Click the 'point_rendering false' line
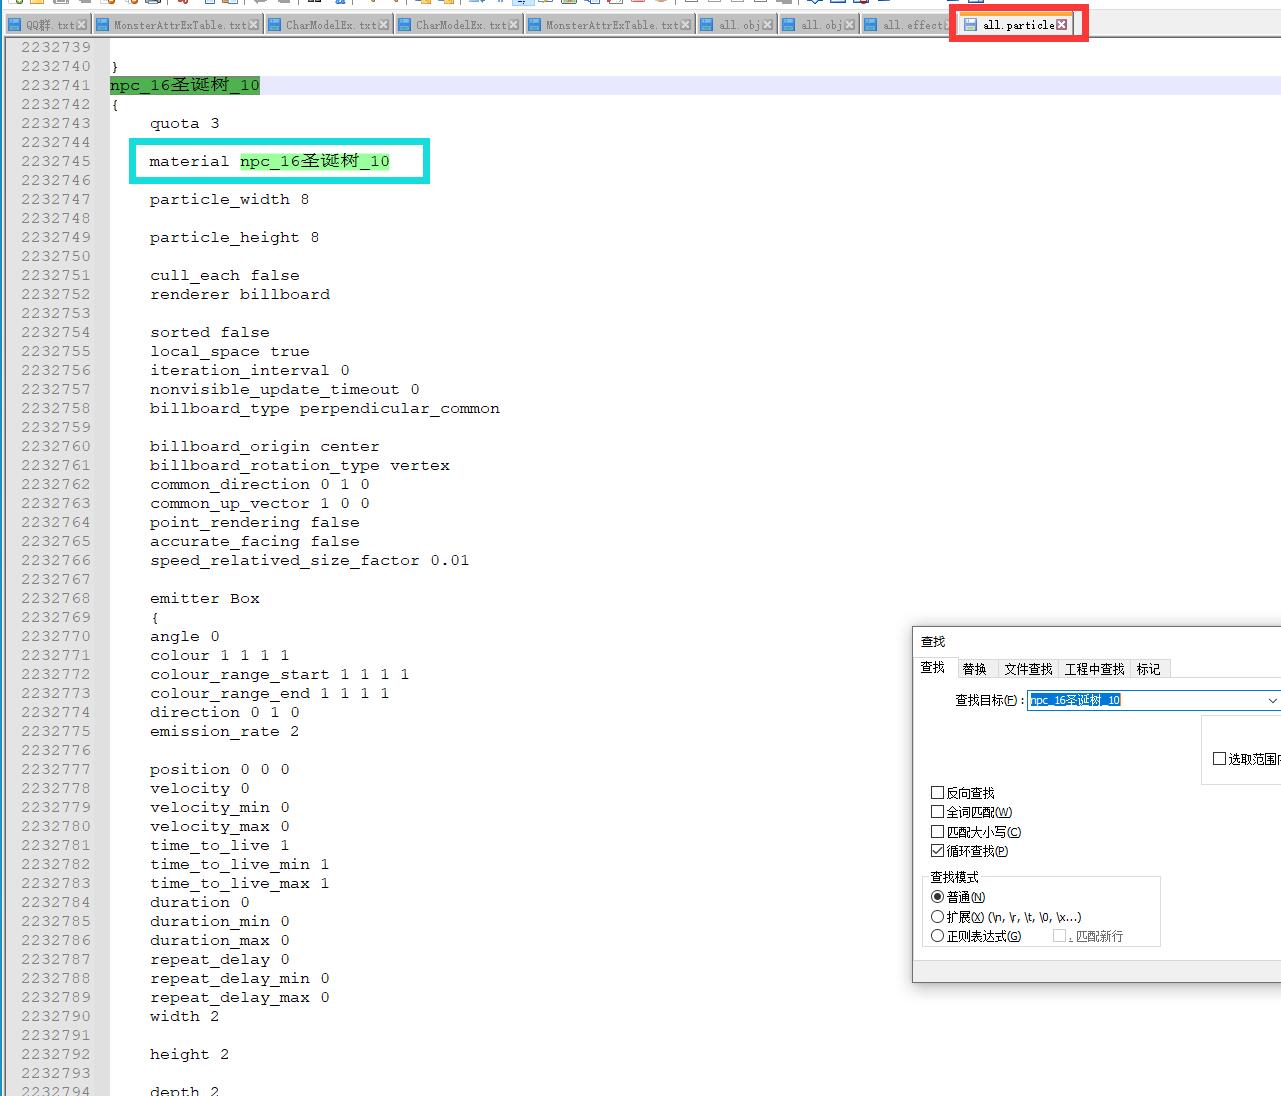The height and width of the screenshot is (1096, 1281). click(x=255, y=522)
